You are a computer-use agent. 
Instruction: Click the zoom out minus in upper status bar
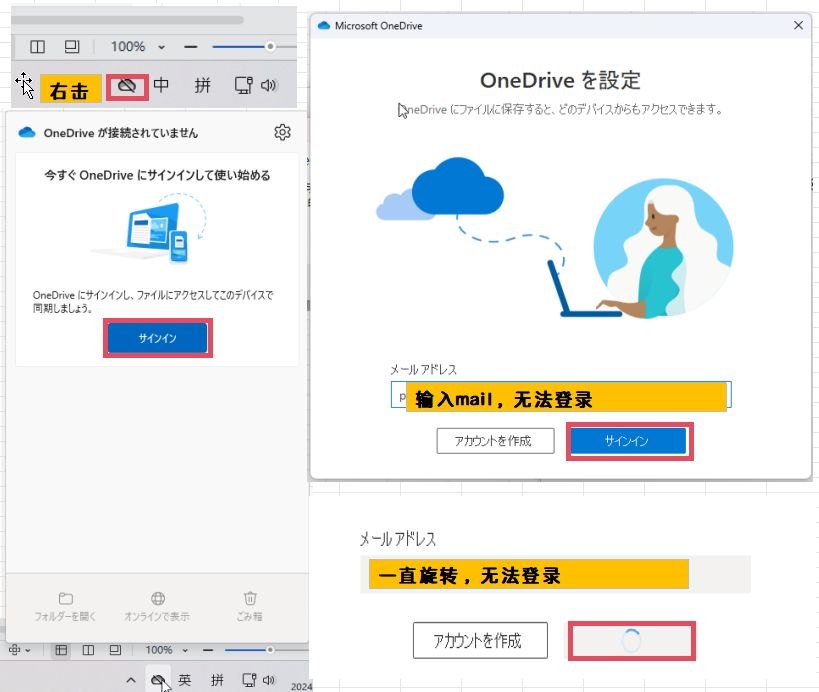pos(191,46)
